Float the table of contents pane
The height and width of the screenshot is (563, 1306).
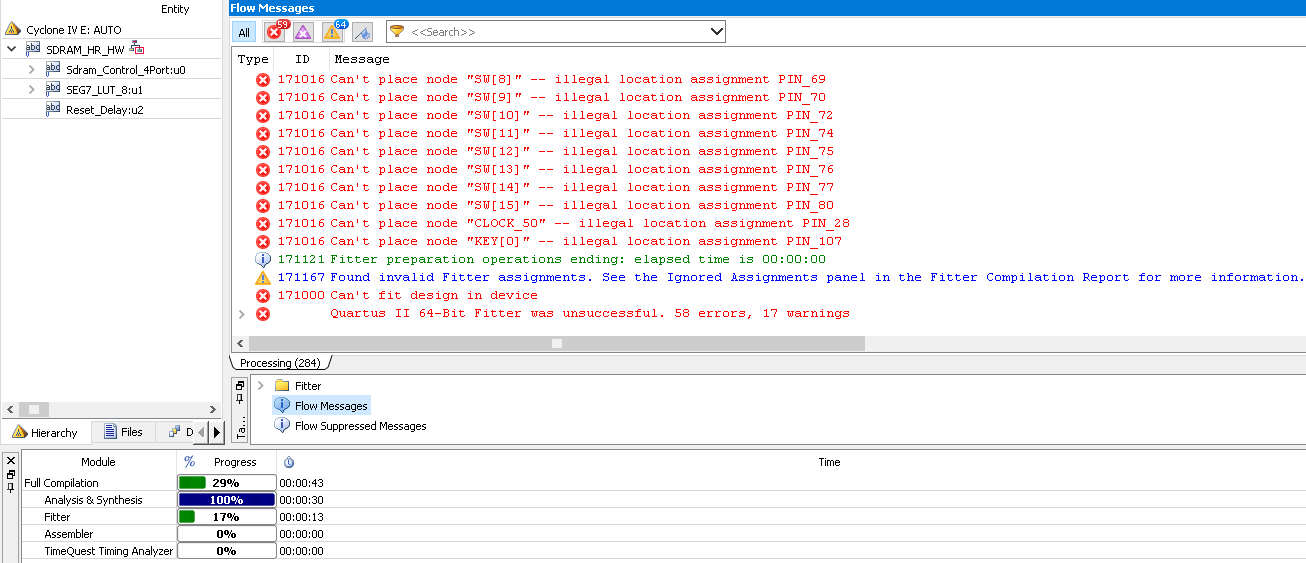click(240, 384)
